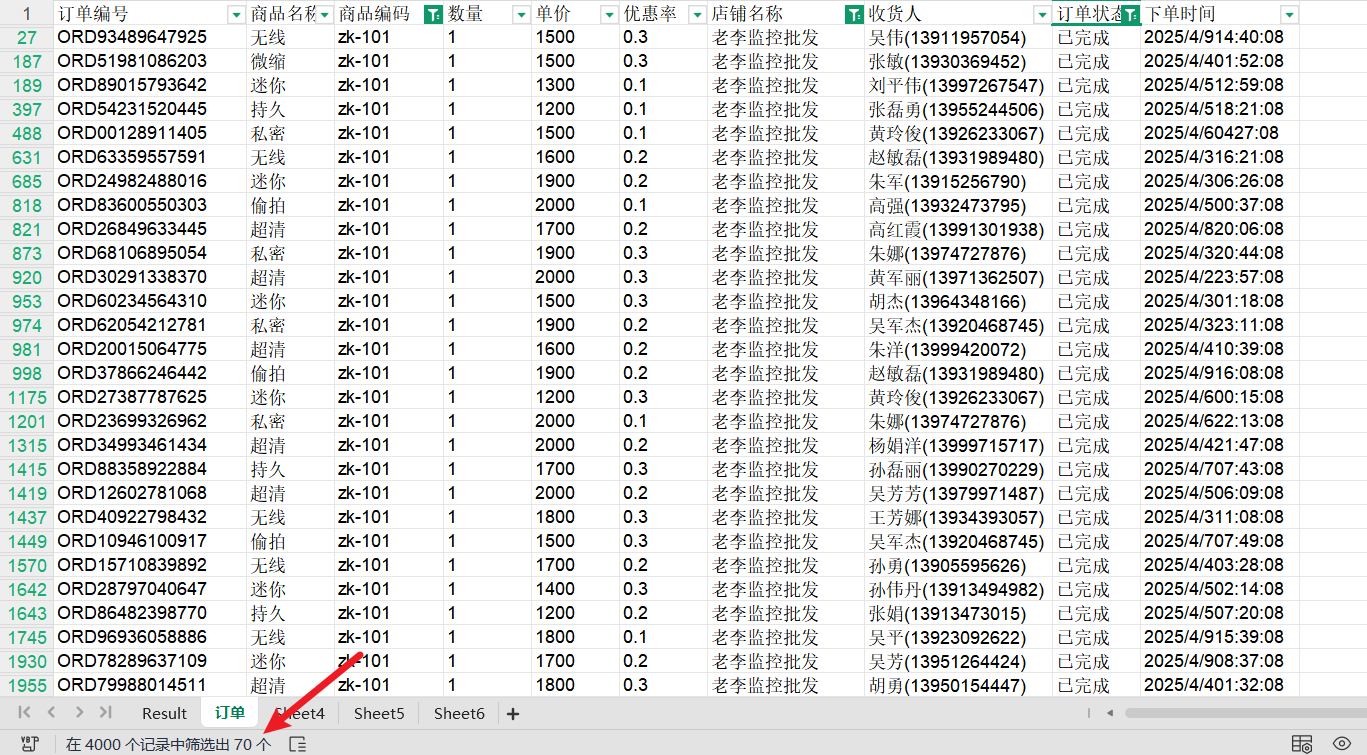Viewport: 1367px width, 755px height.
Task: Go to next sheet with arrow
Action: click(79, 713)
